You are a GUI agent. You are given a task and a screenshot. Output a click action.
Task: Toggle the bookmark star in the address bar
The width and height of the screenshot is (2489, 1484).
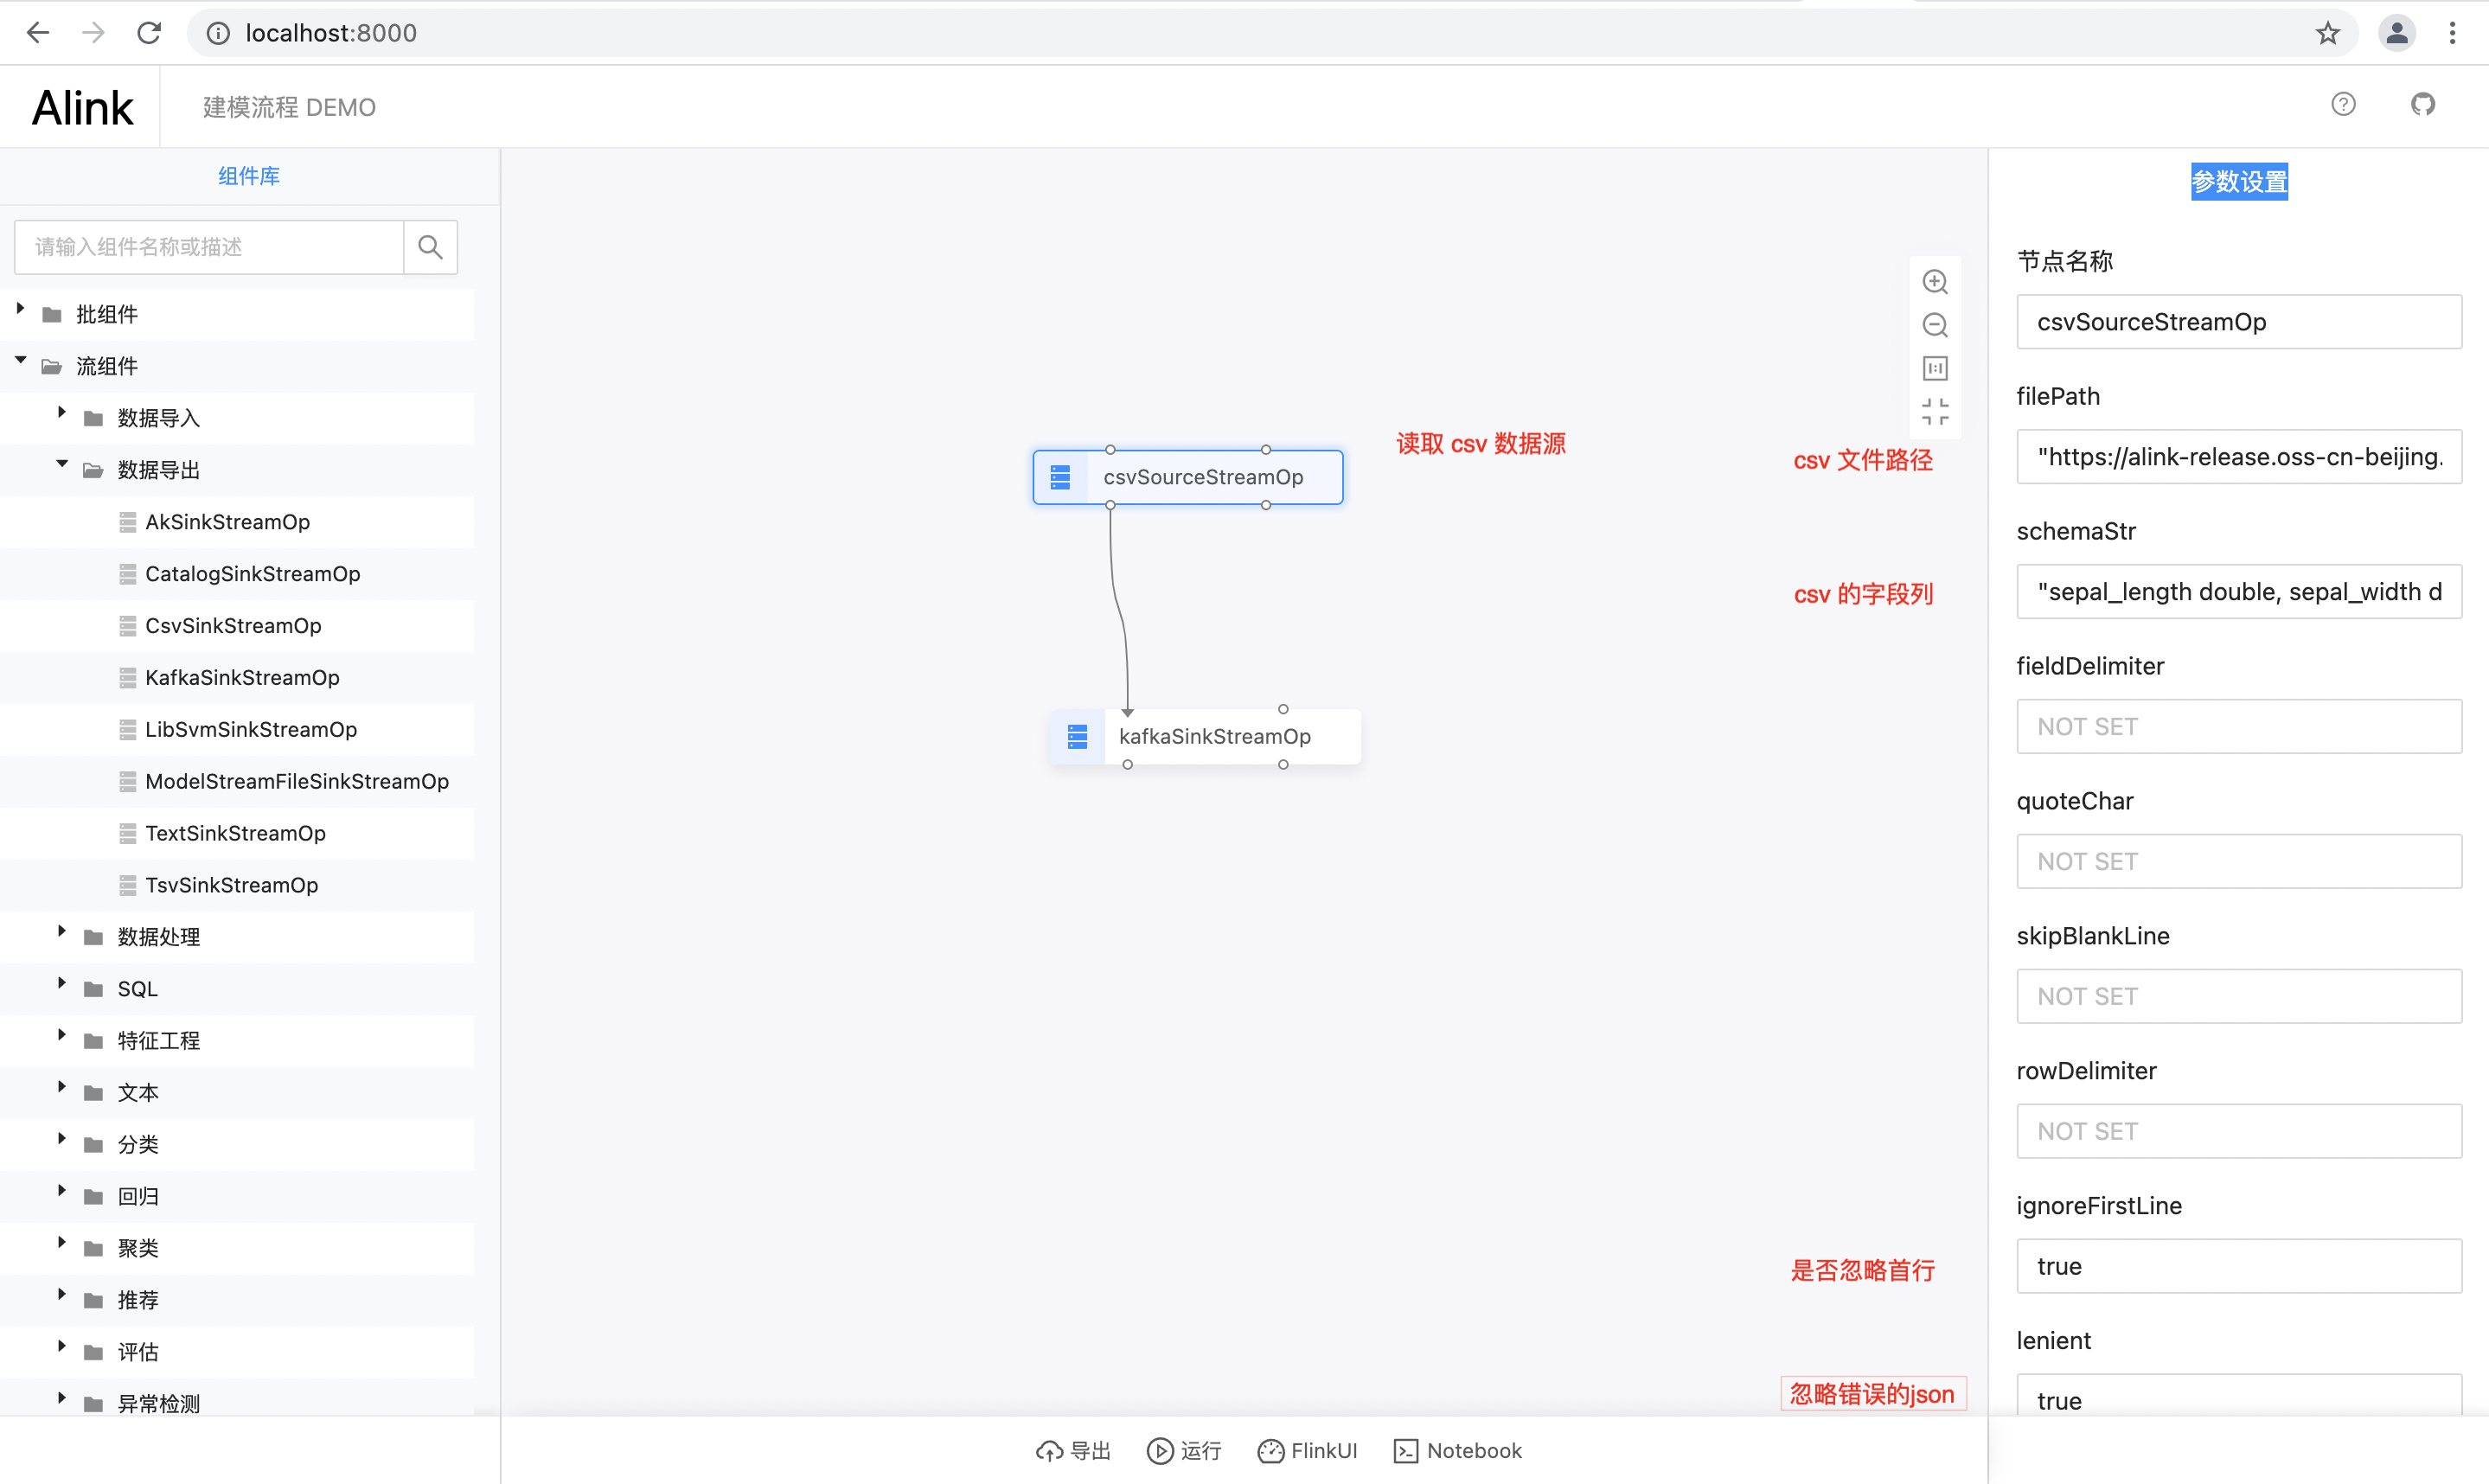[x=2327, y=32]
